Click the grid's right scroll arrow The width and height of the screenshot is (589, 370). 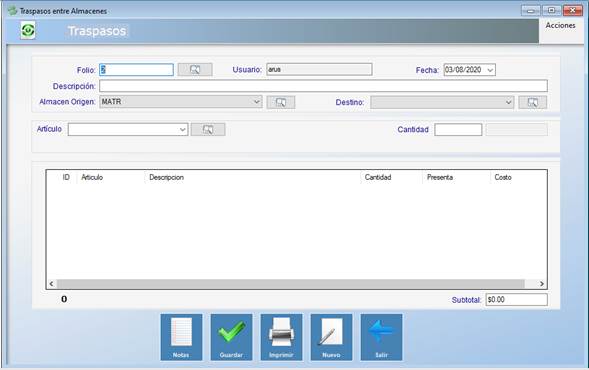click(x=542, y=284)
